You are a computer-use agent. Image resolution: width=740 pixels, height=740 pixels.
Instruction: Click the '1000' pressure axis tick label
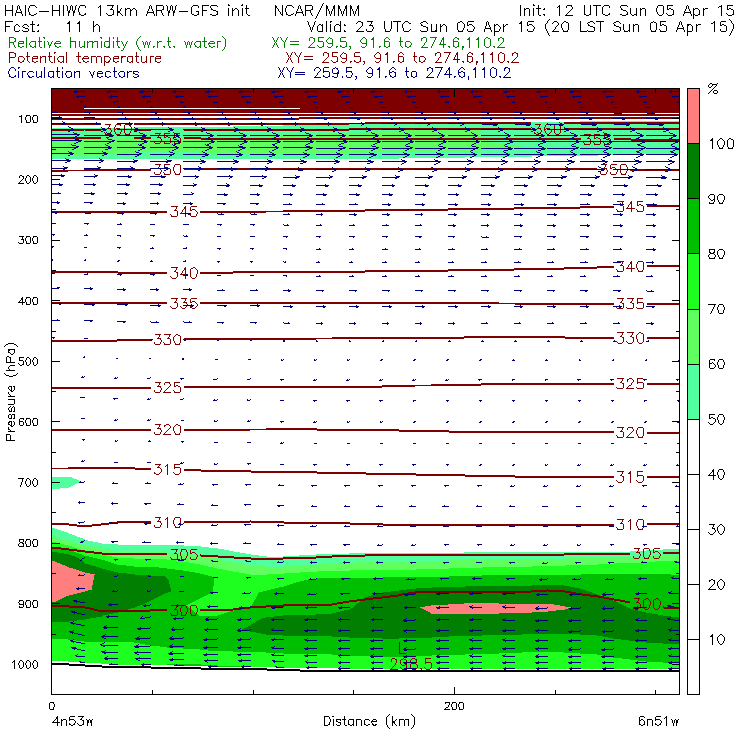coord(25,664)
